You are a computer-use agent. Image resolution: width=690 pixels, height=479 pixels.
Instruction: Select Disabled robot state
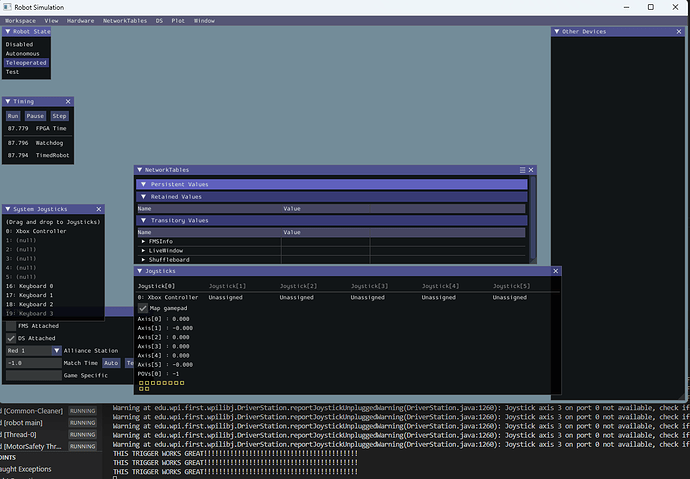[x=26, y=44]
